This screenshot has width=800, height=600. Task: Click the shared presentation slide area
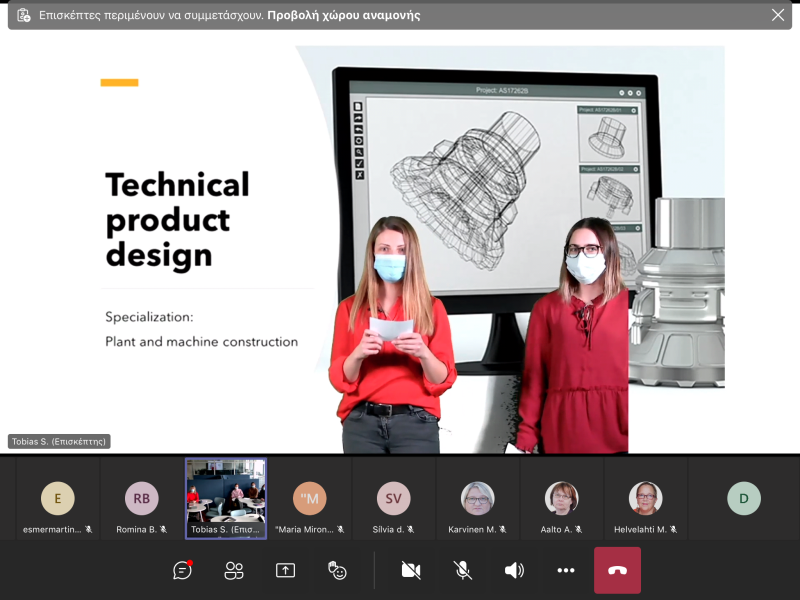tap(400, 250)
